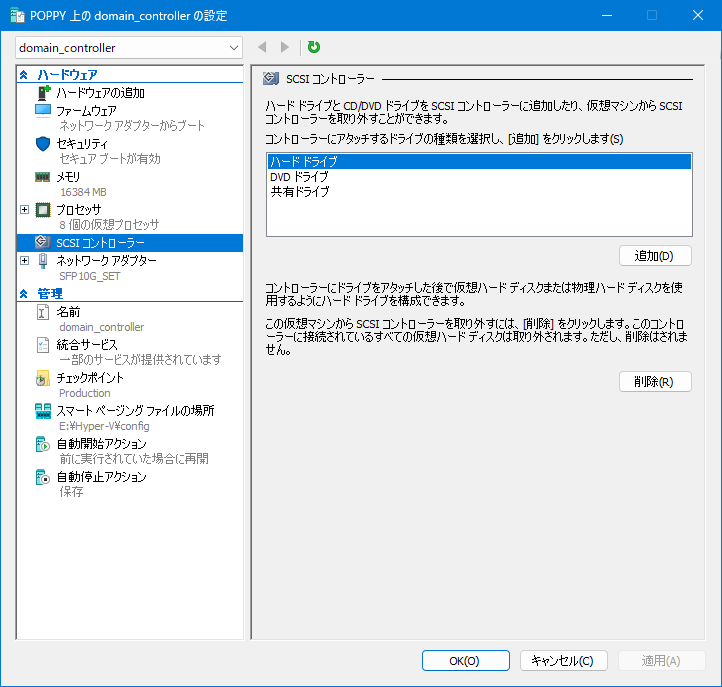Expand the プロセッサ tree node
Screen dimensions: 722x687
pos(24,210)
